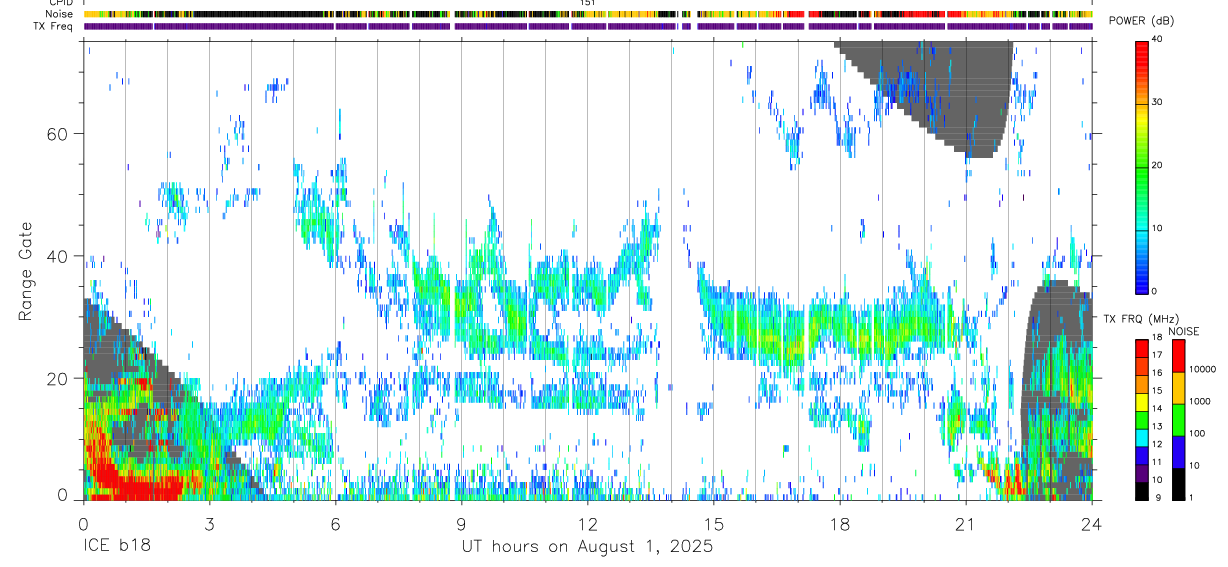Click the purple TX Freq strip above the plot

(x=587, y=25)
